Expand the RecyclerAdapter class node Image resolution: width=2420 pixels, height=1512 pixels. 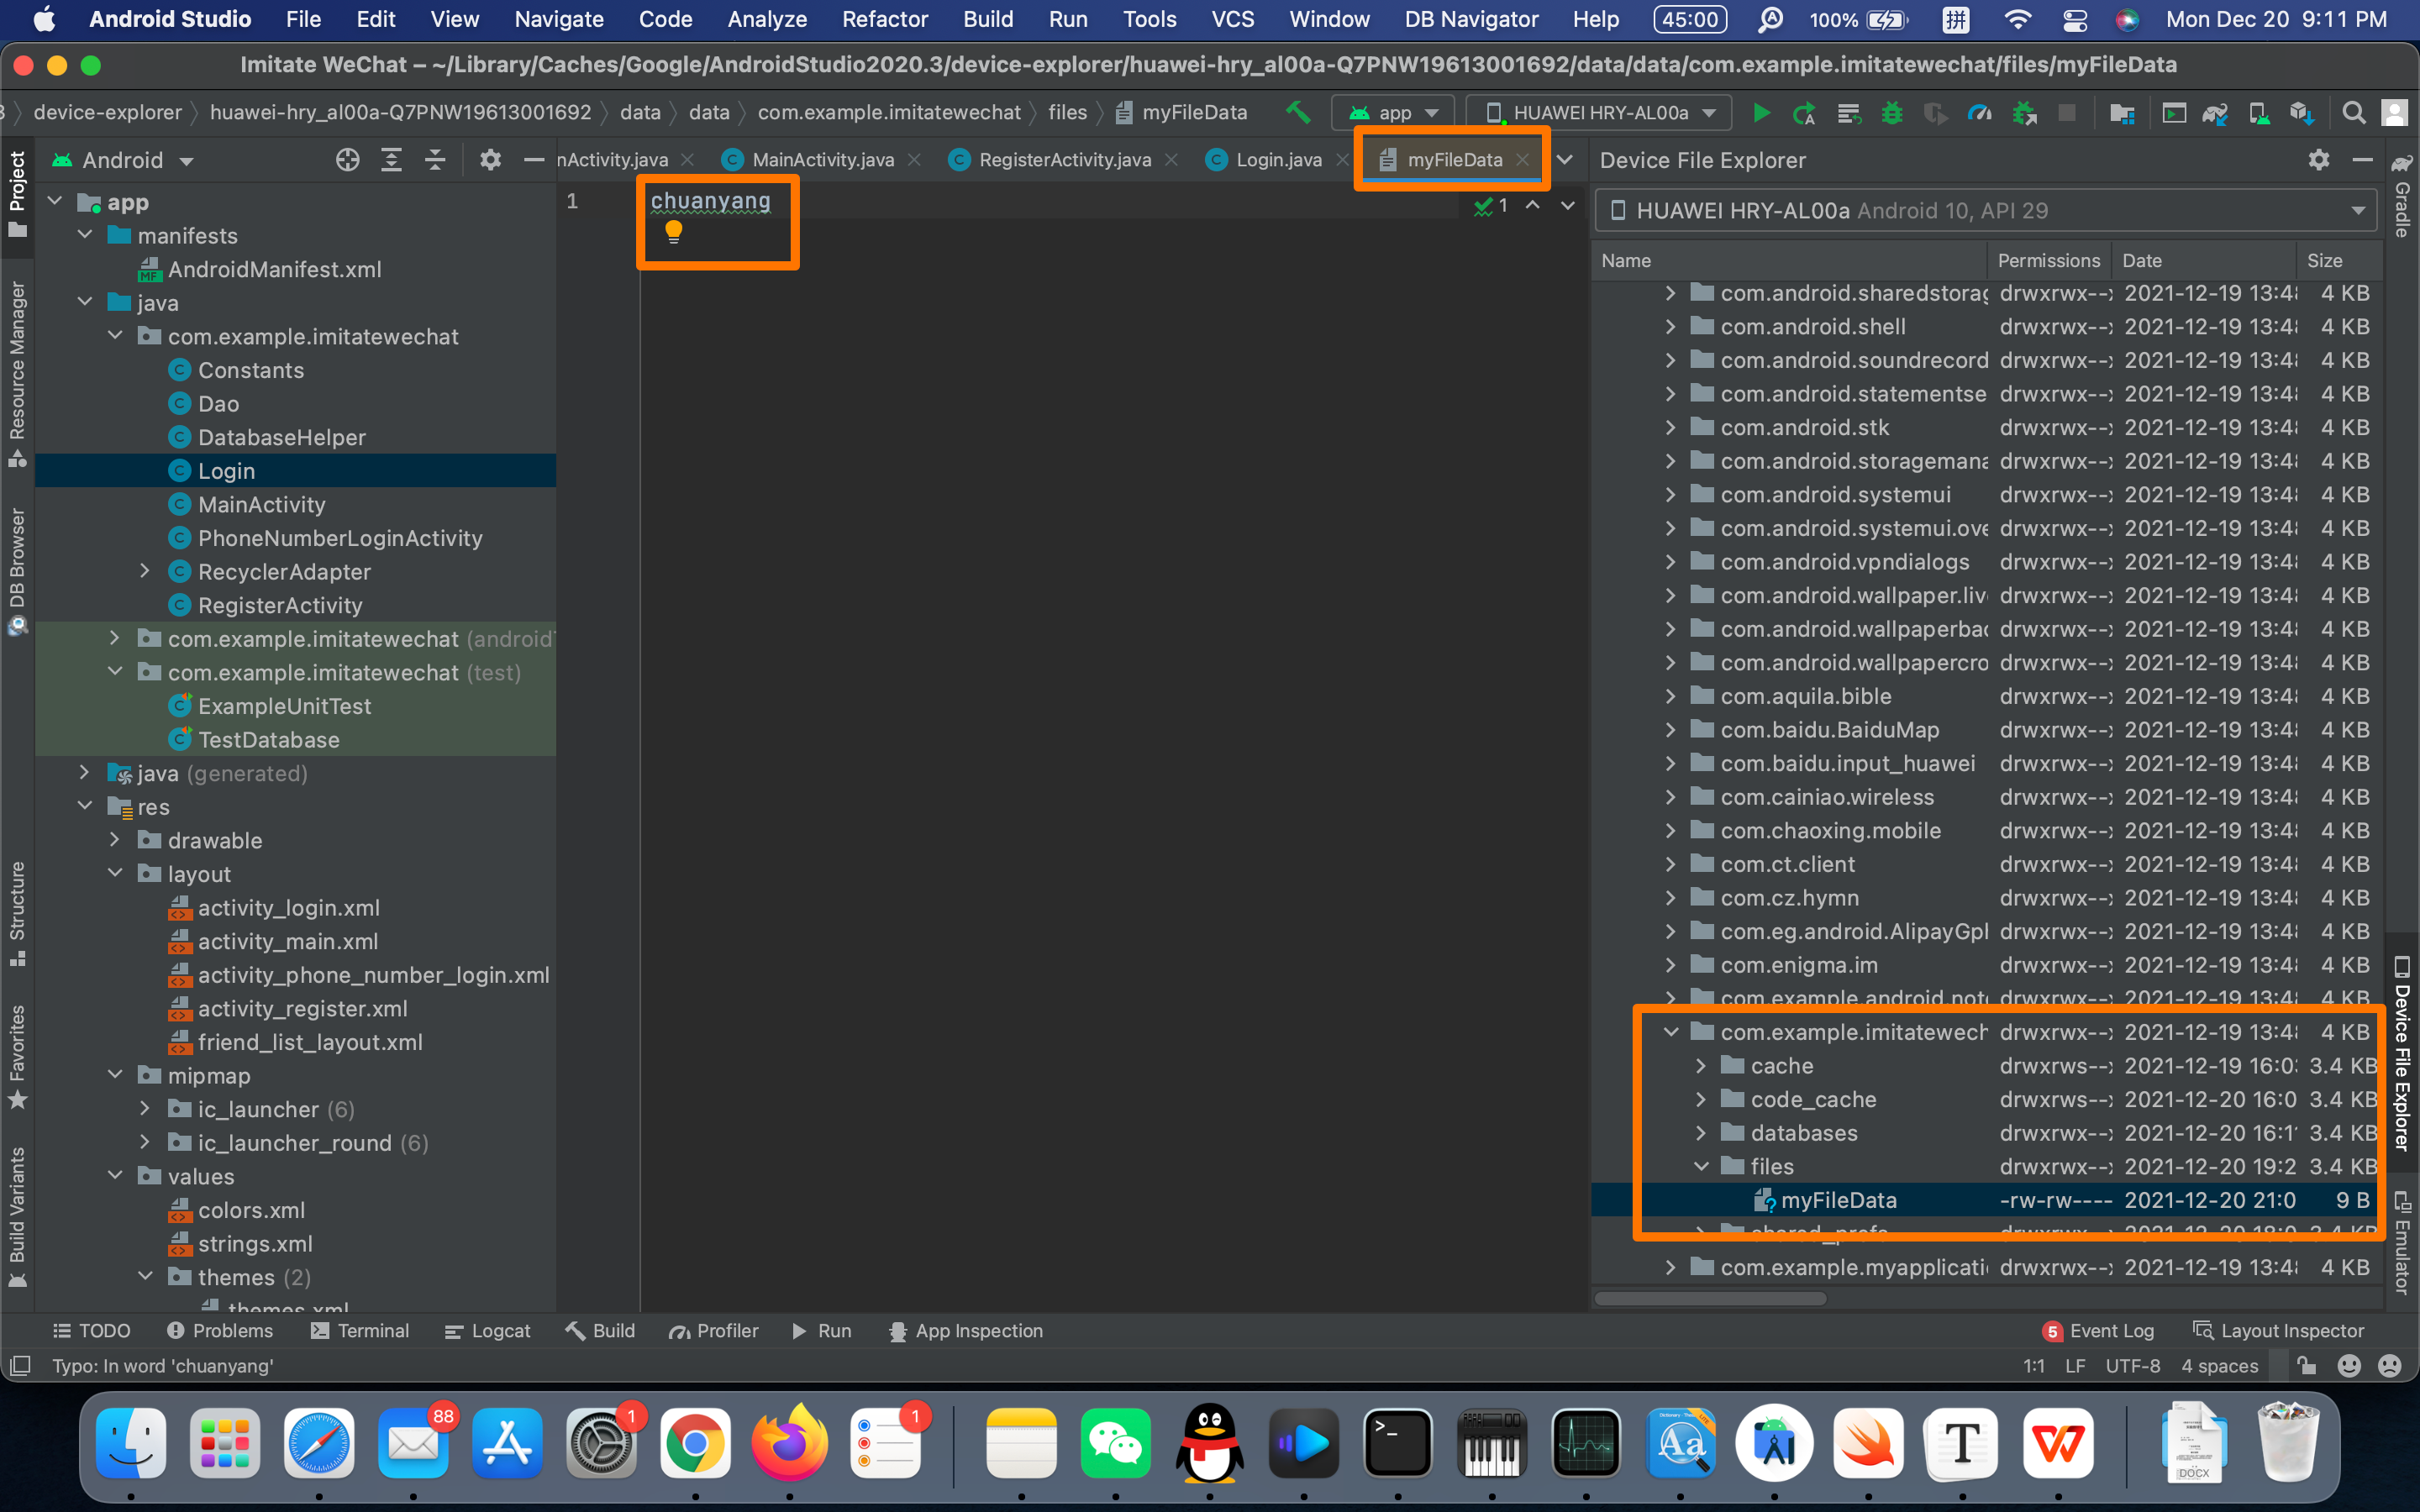[x=145, y=571]
